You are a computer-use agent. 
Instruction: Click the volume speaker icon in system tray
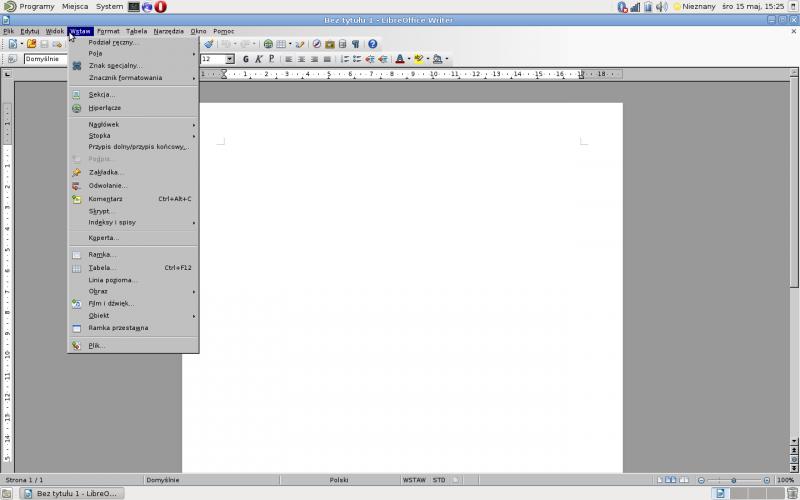[661, 7]
